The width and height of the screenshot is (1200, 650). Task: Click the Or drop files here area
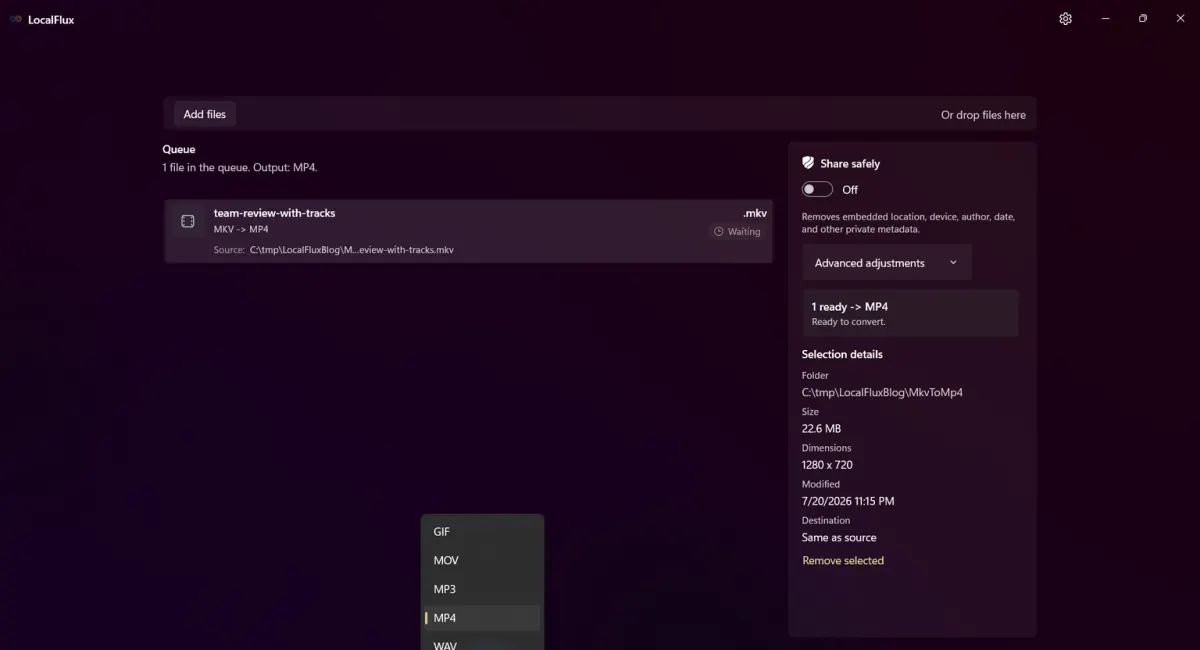(x=983, y=115)
